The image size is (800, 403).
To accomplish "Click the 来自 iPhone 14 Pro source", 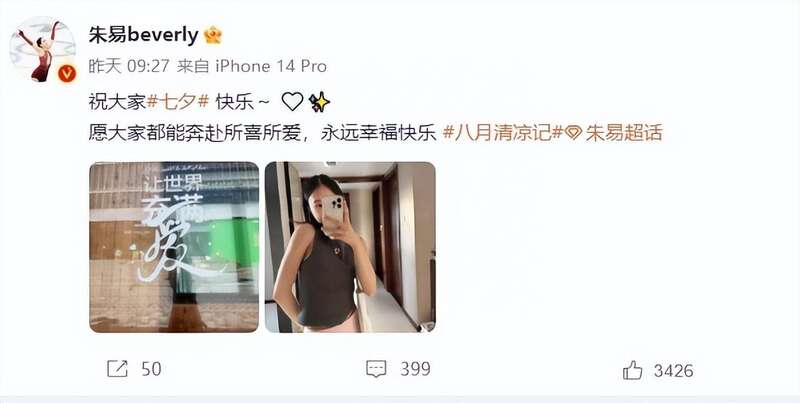I will pos(252,66).
